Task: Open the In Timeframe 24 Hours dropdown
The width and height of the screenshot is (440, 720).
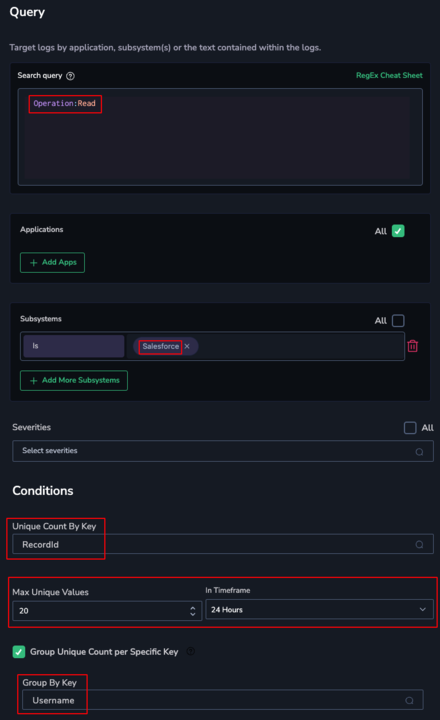Action: [x=319, y=610]
